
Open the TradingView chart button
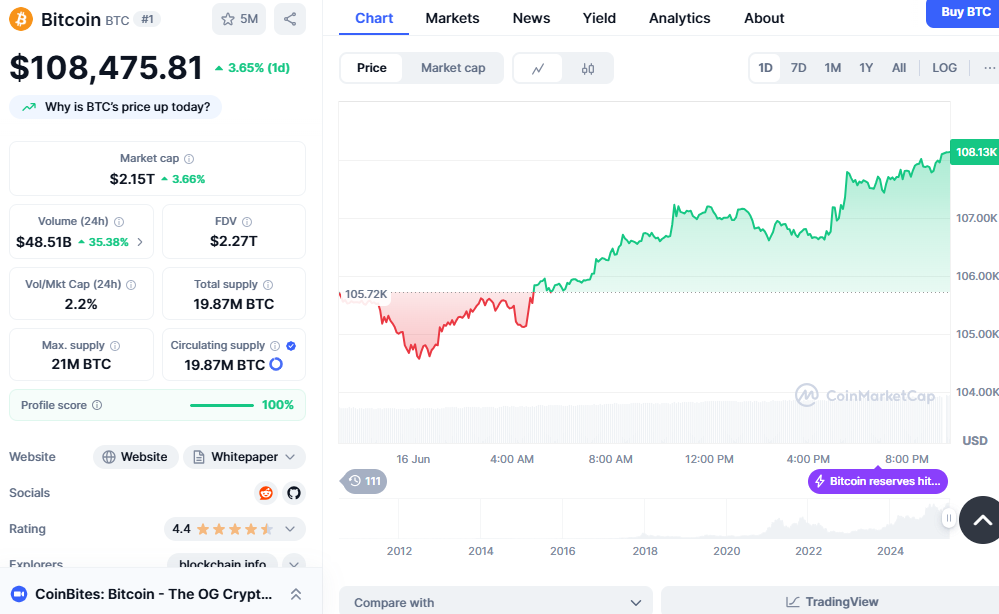(831, 602)
